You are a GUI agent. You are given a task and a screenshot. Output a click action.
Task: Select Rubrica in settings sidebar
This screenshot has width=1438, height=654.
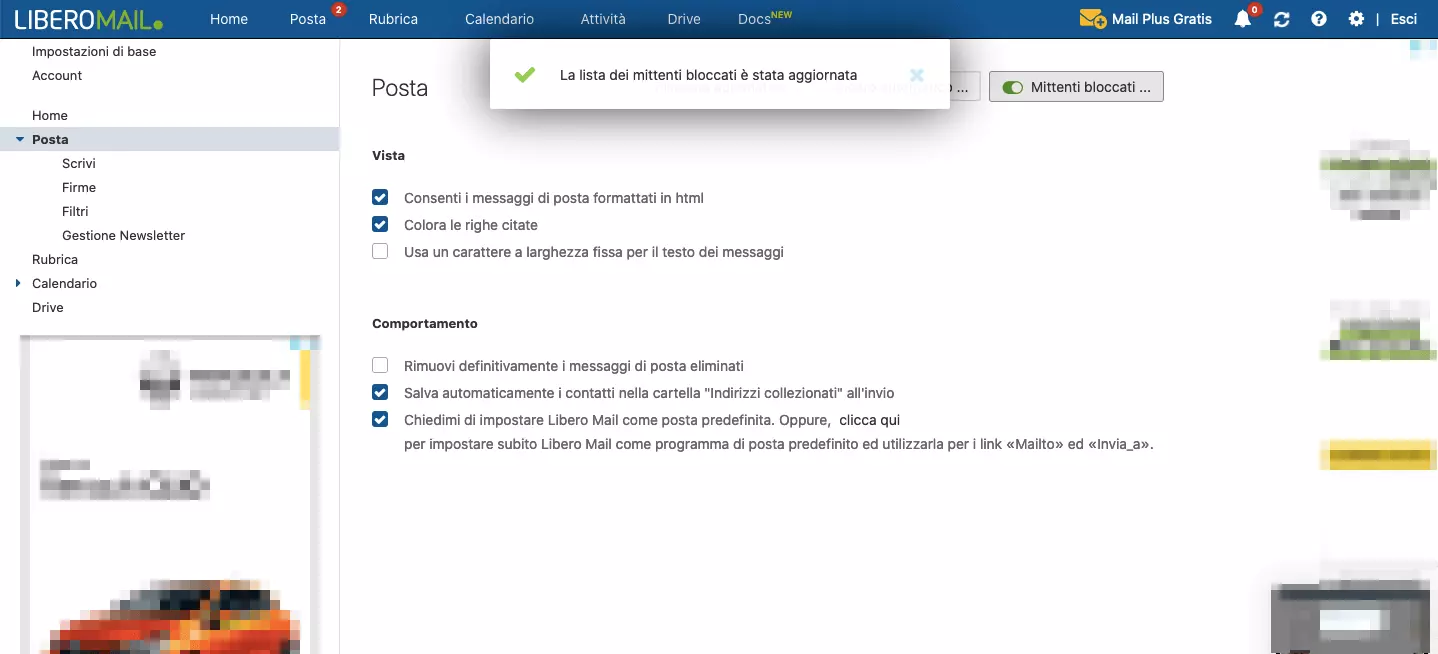click(x=55, y=260)
